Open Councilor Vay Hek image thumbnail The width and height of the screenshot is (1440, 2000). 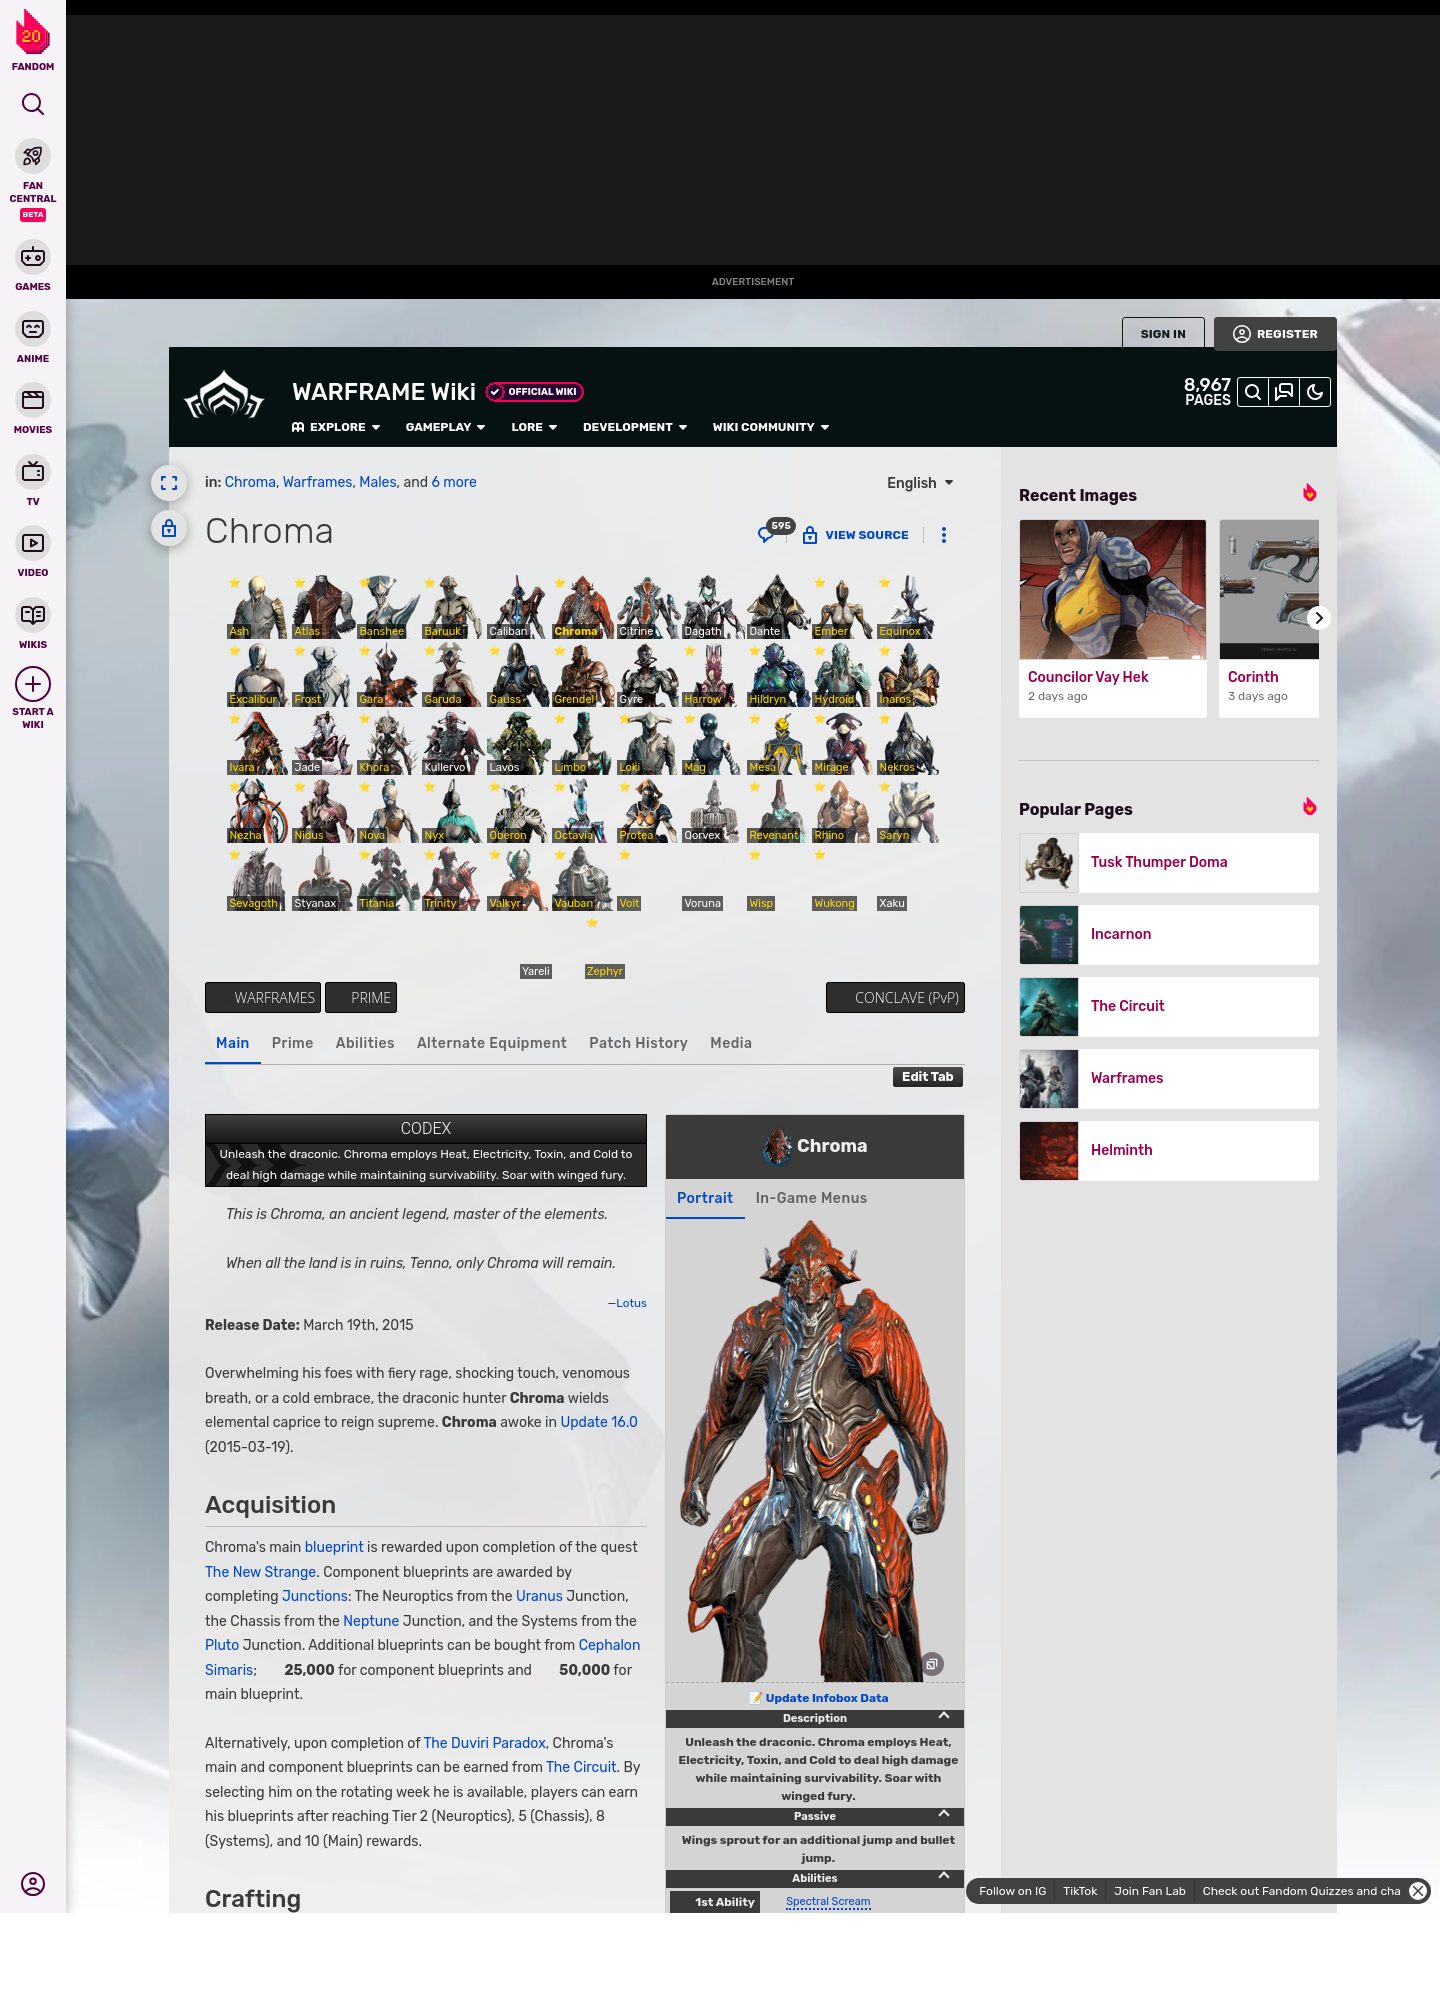1113,589
